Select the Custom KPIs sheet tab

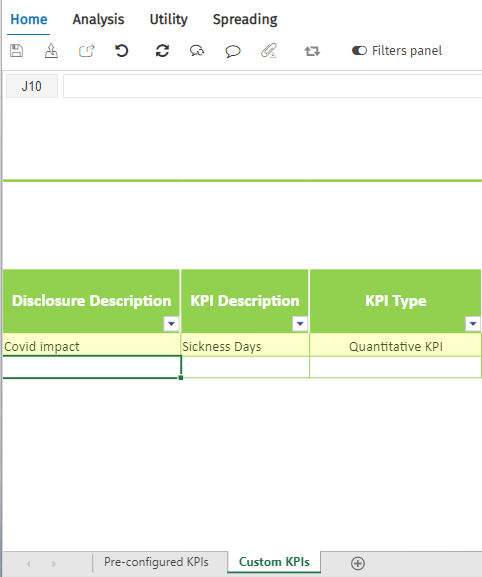(274, 562)
